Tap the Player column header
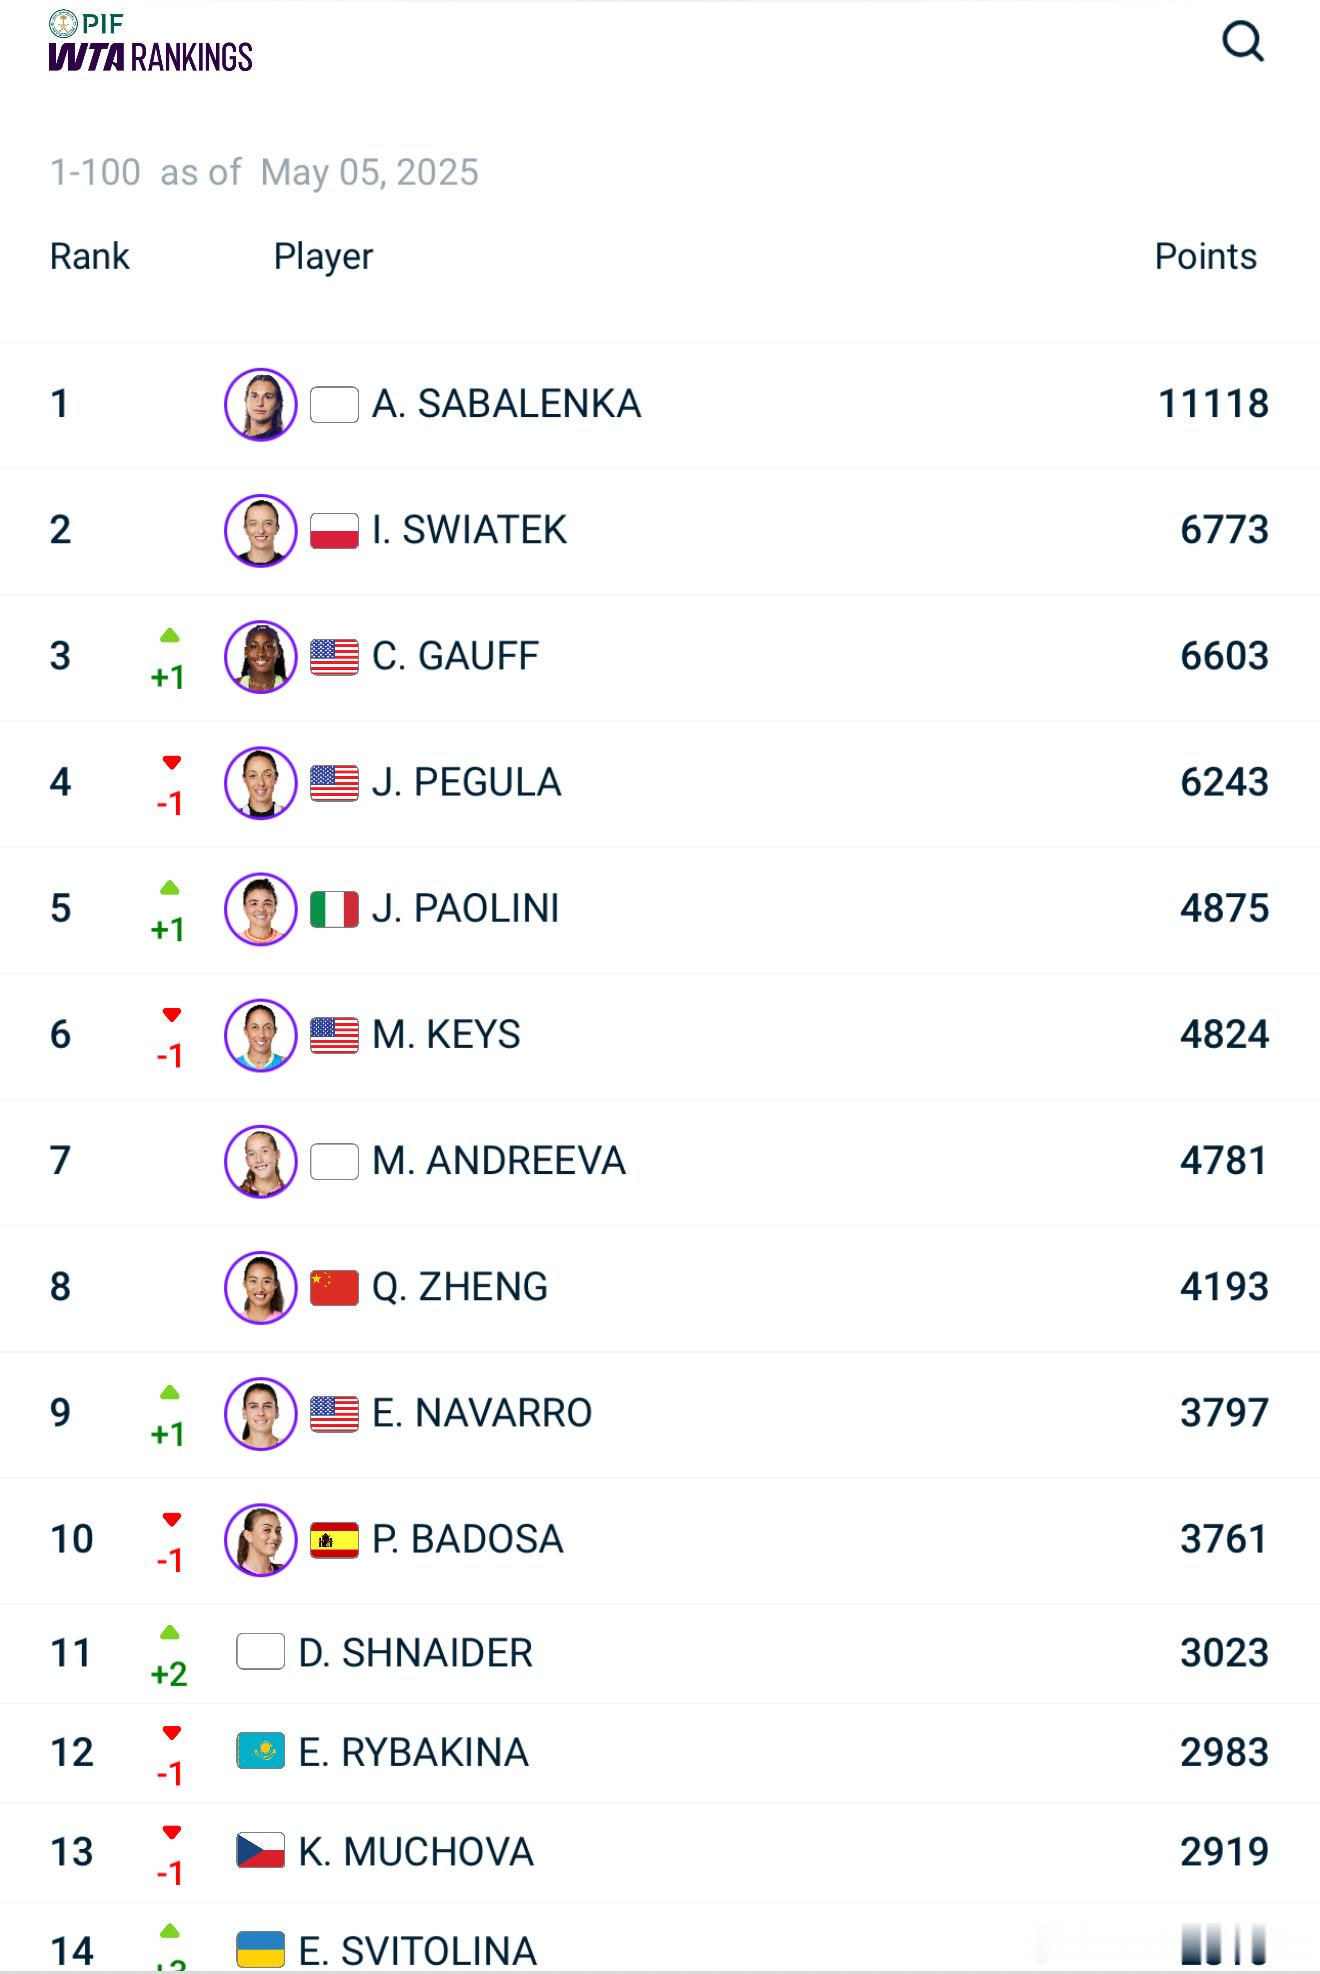Viewport: 1320px width, 1974px height. pyautogui.click(x=323, y=257)
